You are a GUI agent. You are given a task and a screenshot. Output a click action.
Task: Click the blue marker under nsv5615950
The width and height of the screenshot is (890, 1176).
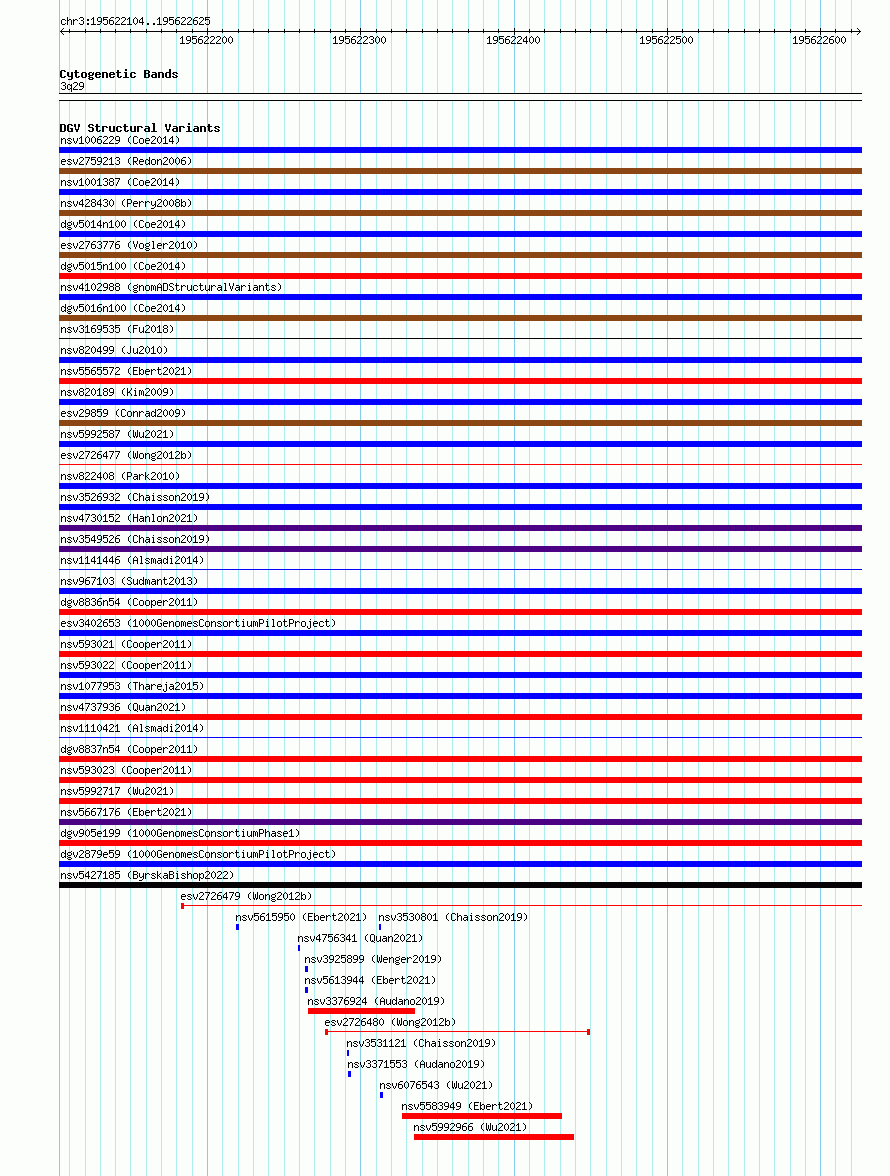(x=238, y=927)
